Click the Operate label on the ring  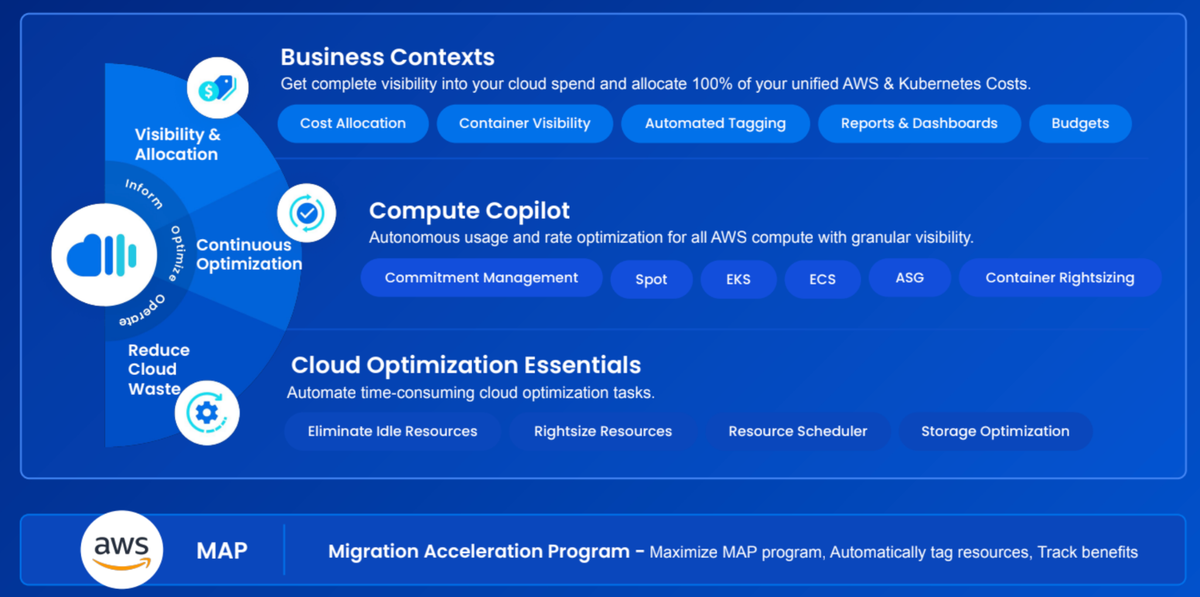143,312
